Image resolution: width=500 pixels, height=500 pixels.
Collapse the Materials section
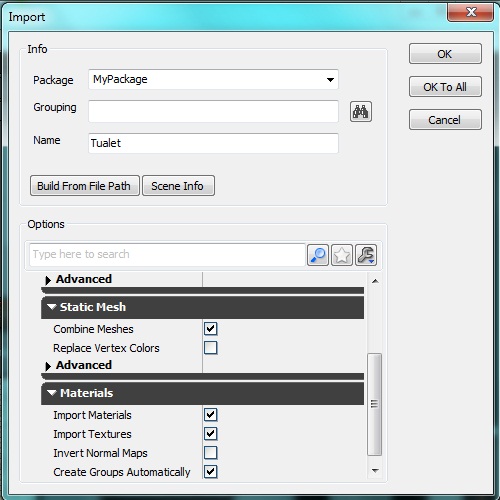point(51,392)
